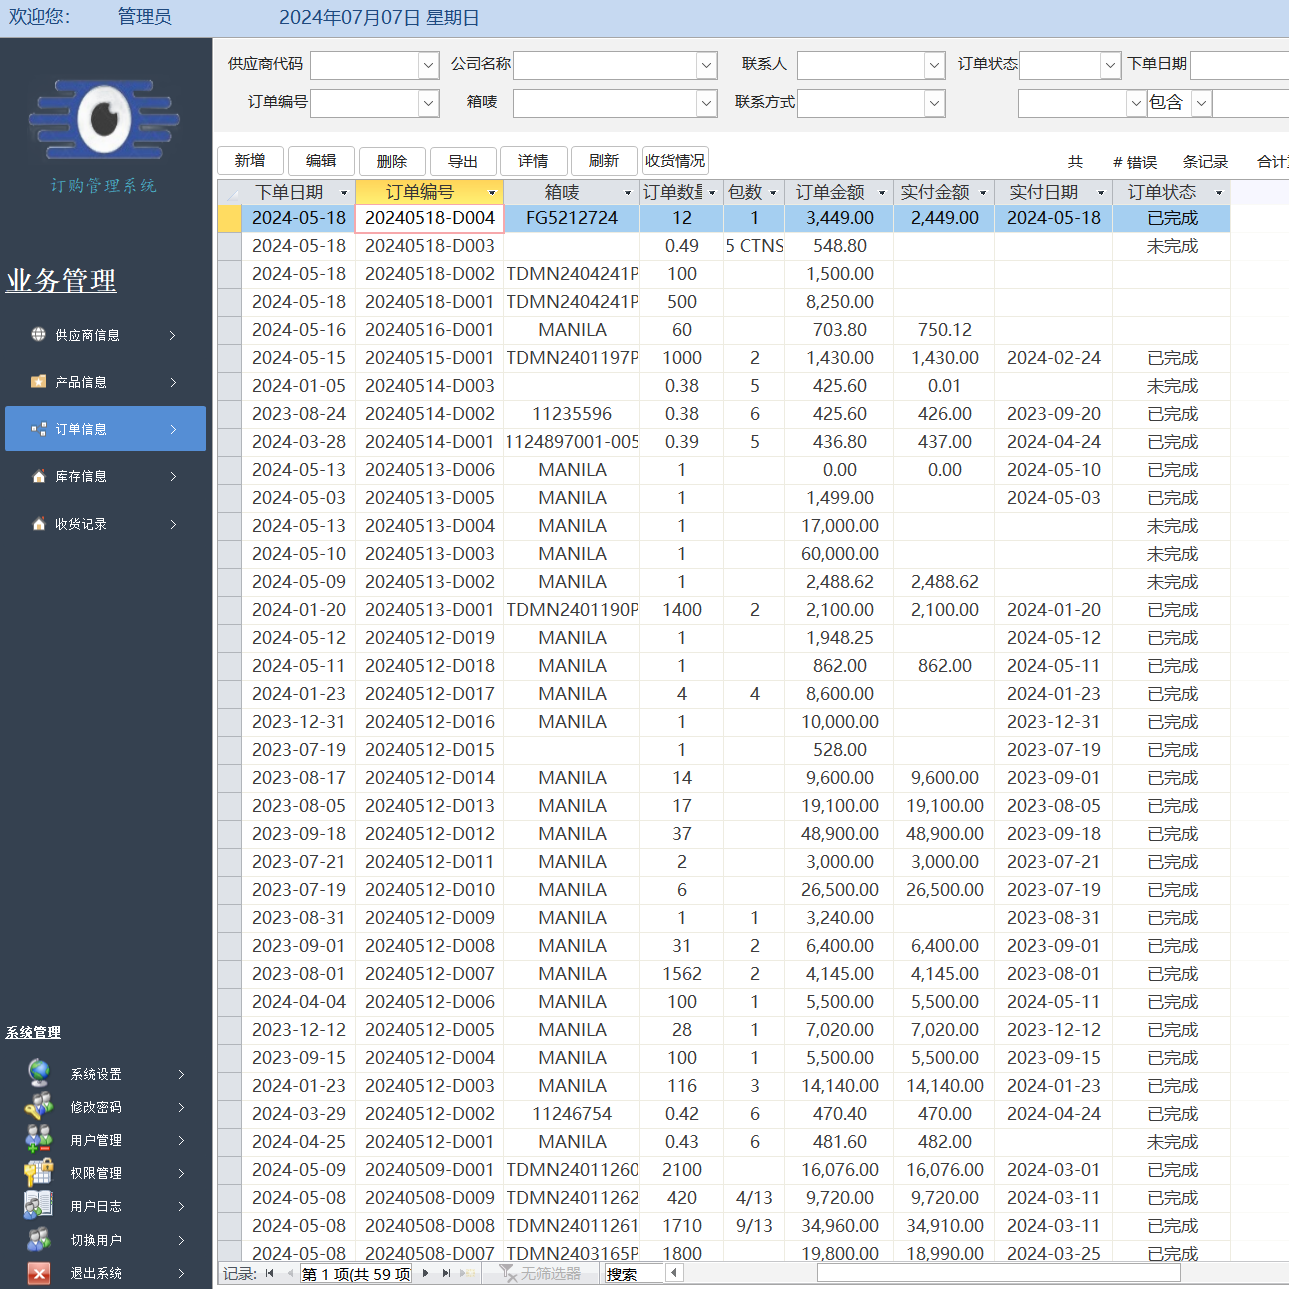Go to last record navigation arrow
1289x1289 pixels.
pos(446,1273)
